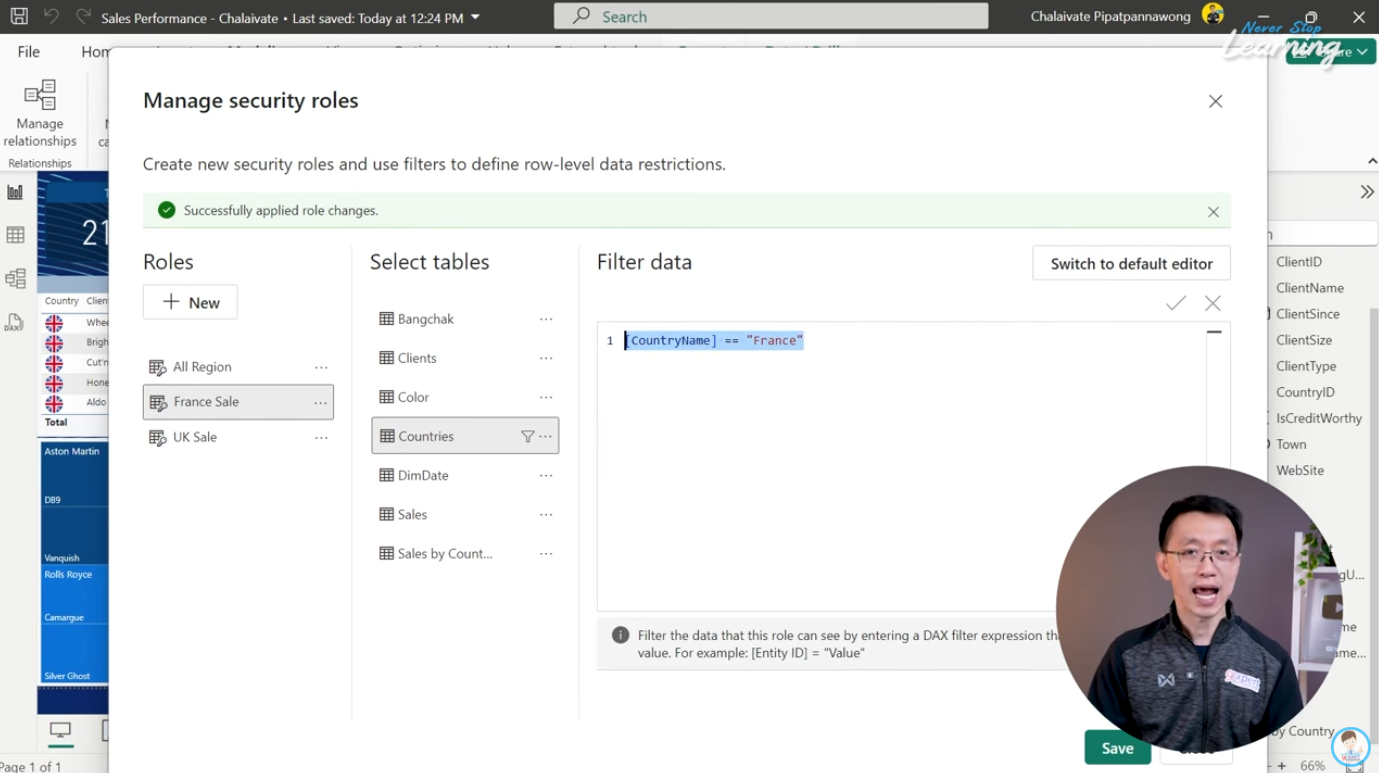The height and width of the screenshot is (773, 1379).
Task: Discard the DAX filter using the X icon
Action: tap(1213, 303)
